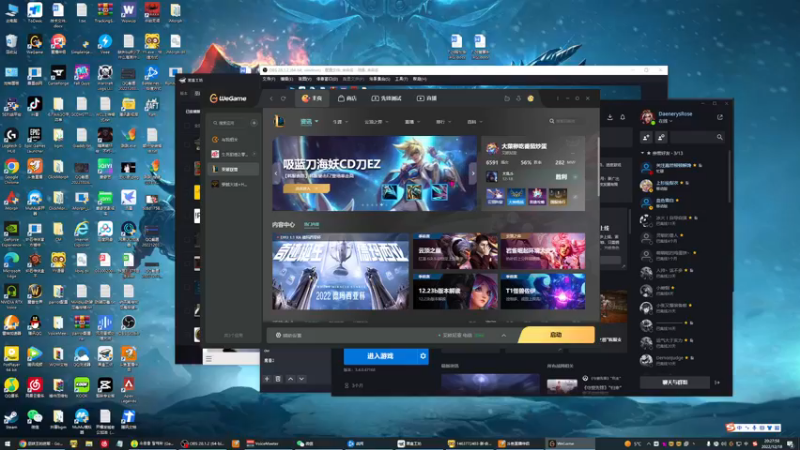This screenshot has width=800, height=450.
Task: Click the notification bell icon left of friends panel
Action: [x=622, y=117]
